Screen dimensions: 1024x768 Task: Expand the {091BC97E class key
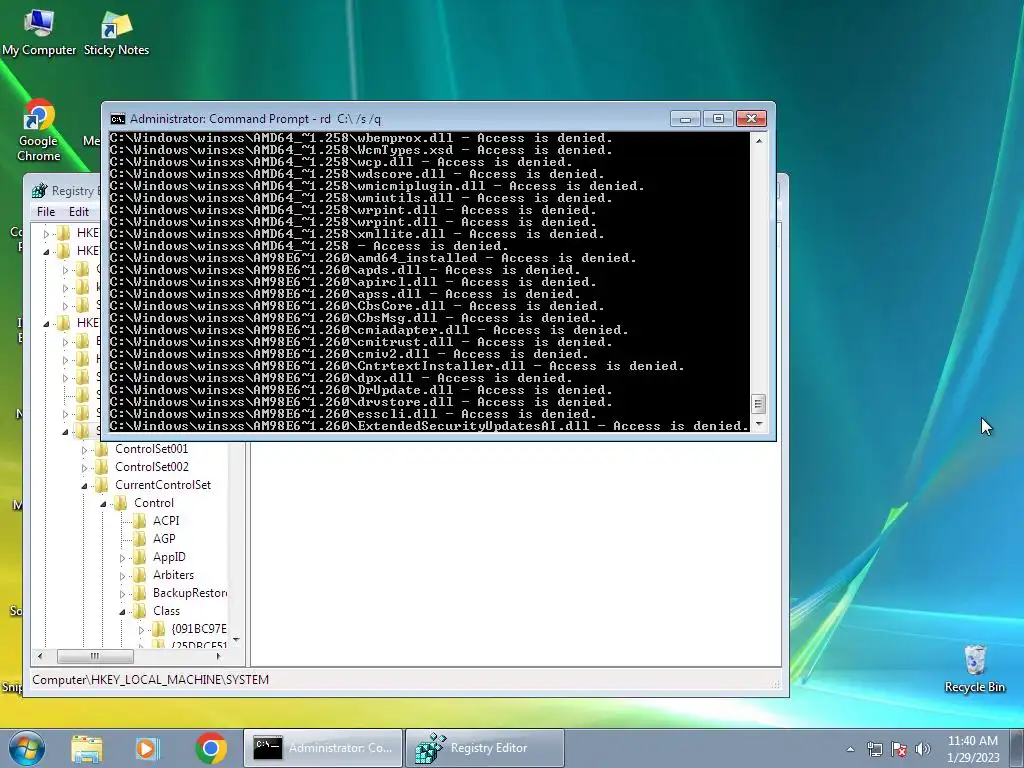(141, 630)
